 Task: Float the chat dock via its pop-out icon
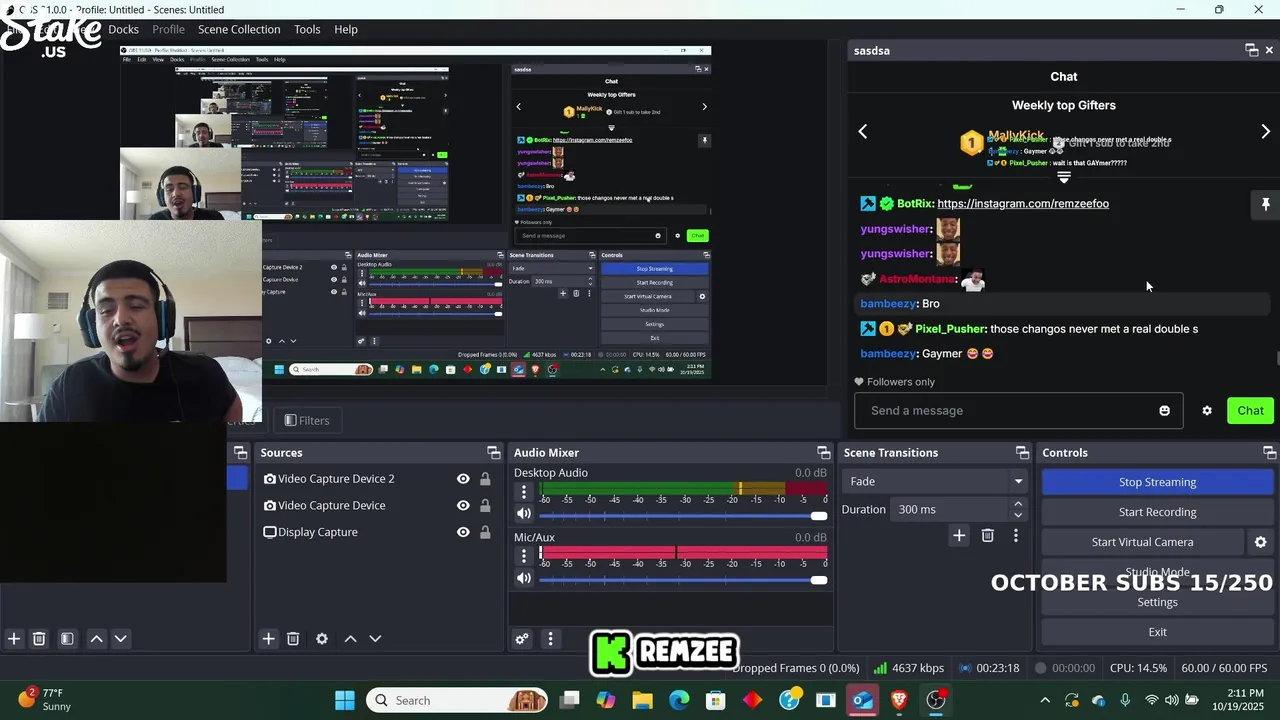point(1251,50)
